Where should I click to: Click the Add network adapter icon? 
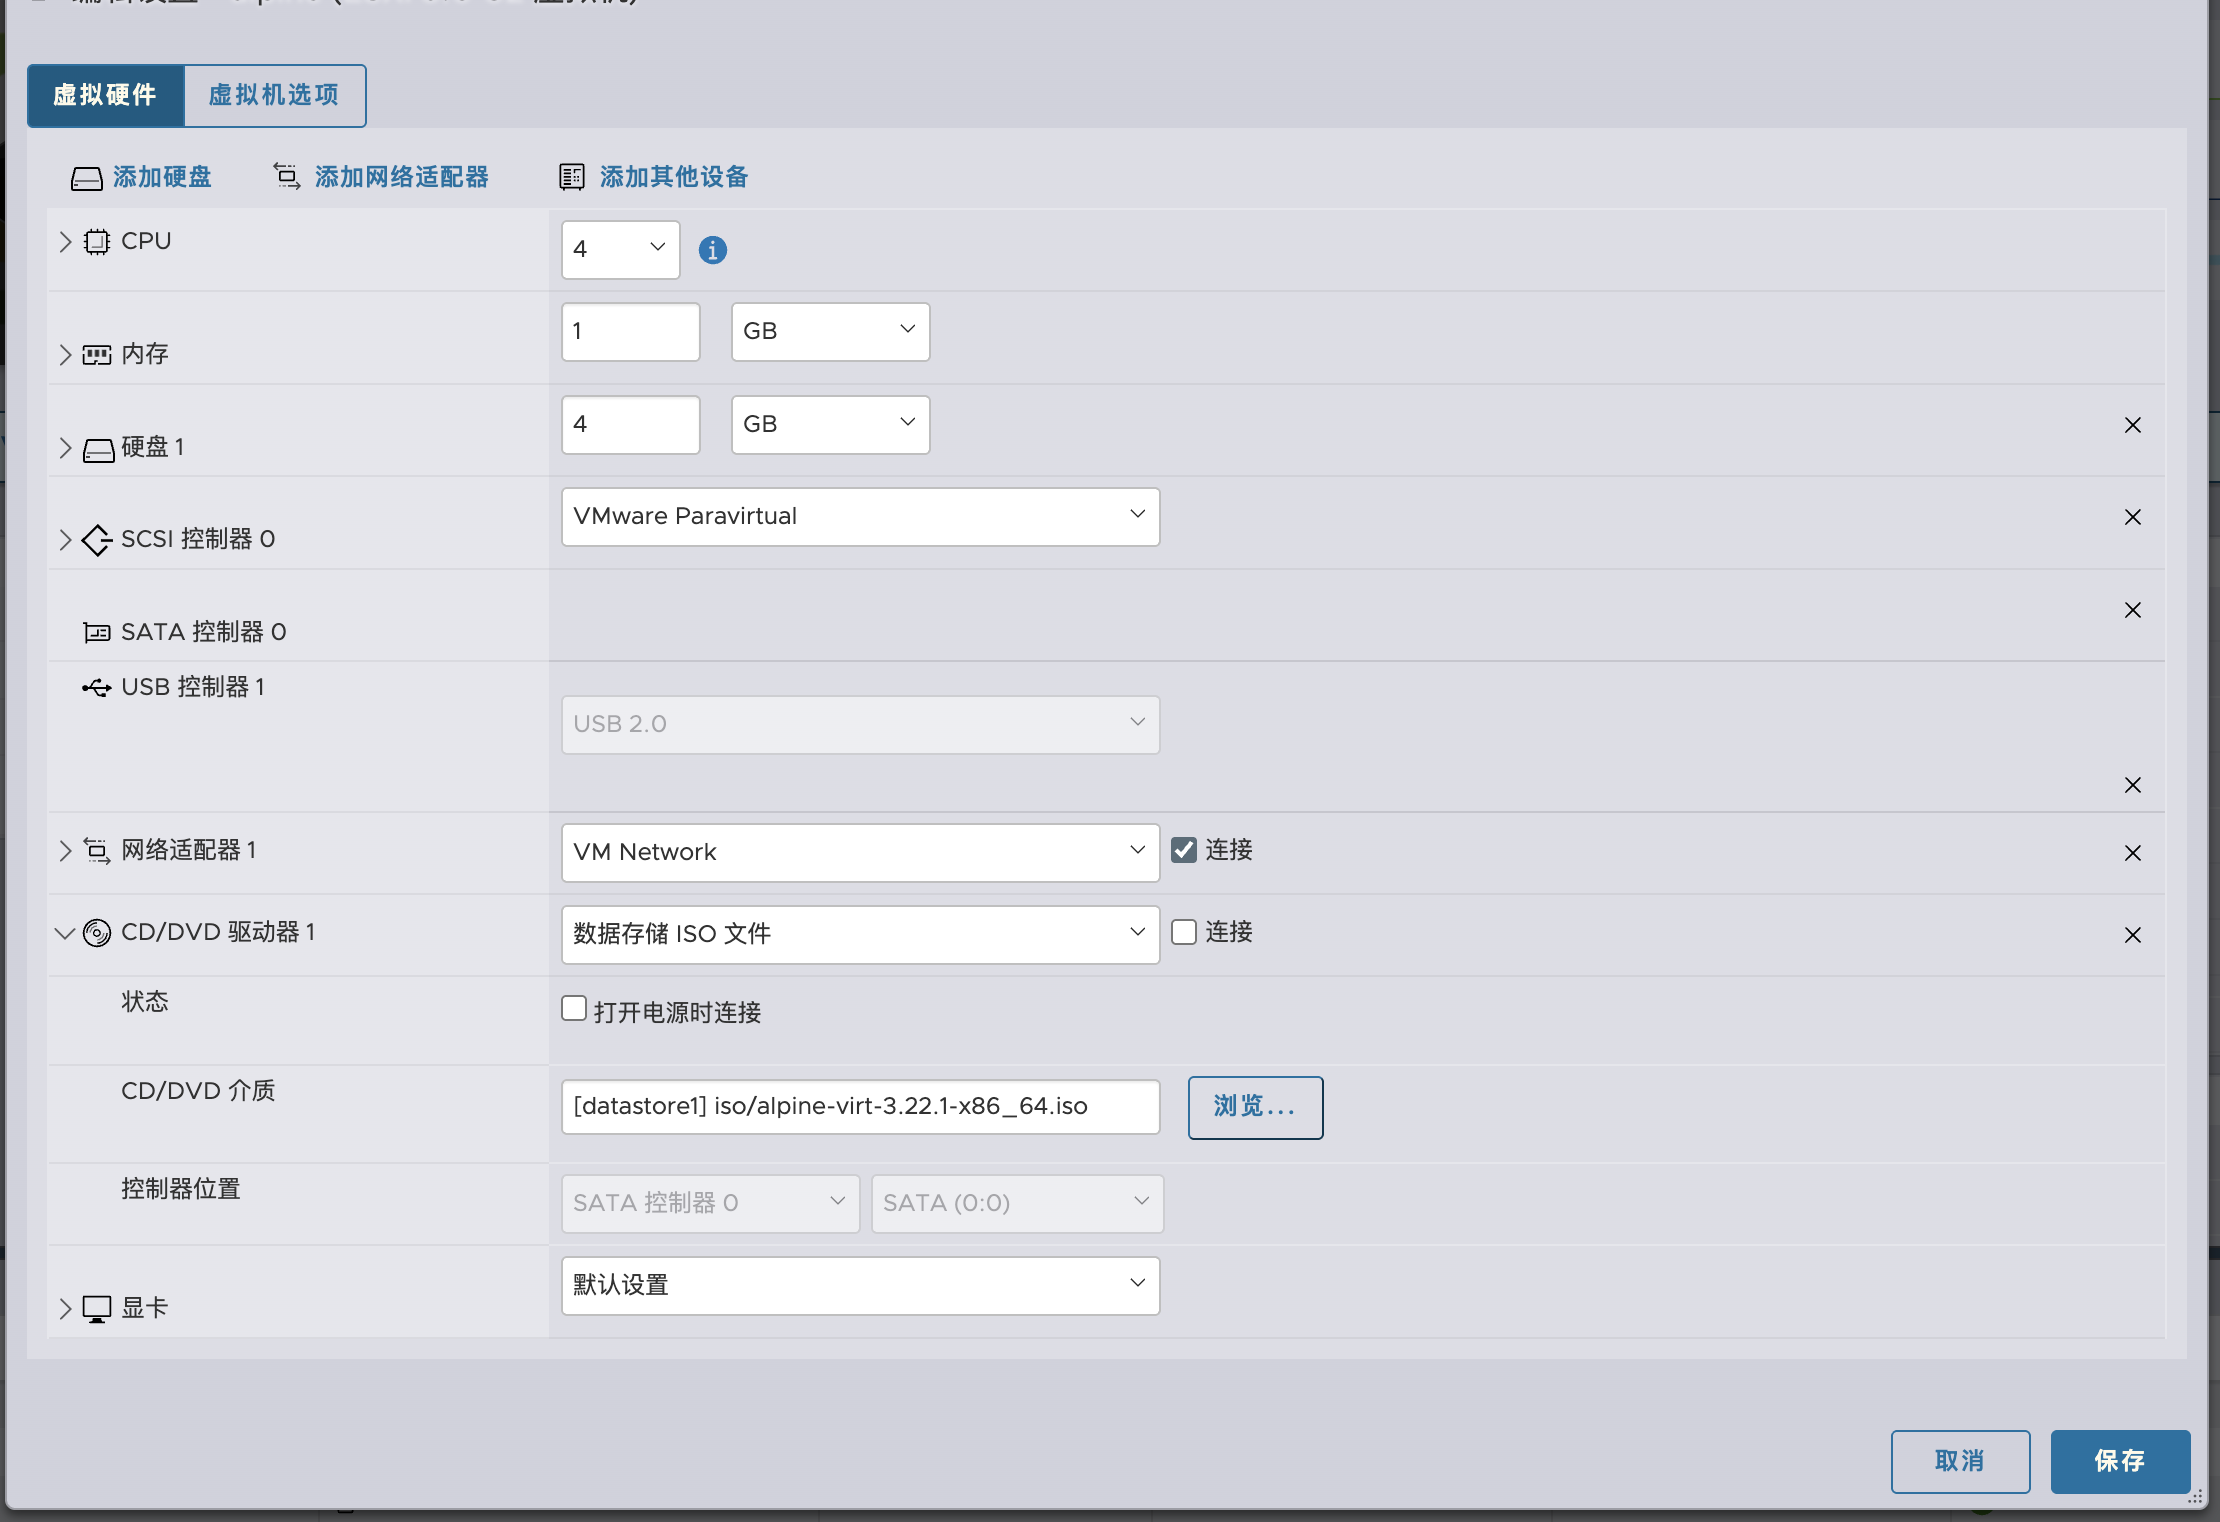(x=287, y=177)
